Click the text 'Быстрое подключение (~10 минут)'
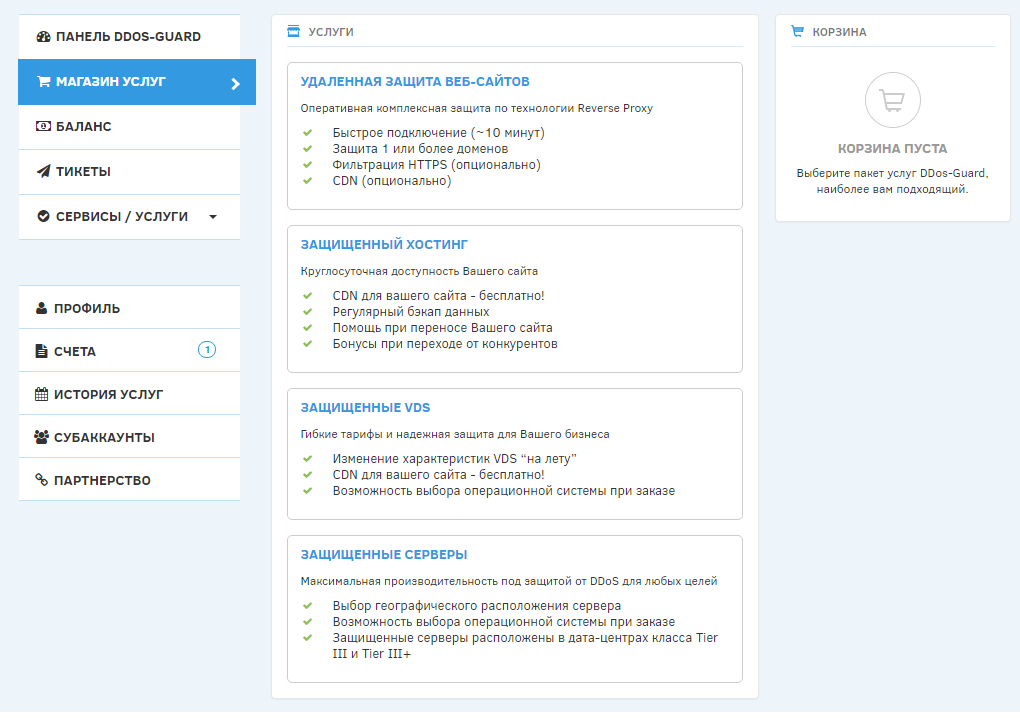This screenshot has width=1020, height=718. pyautogui.click(x=438, y=133)
